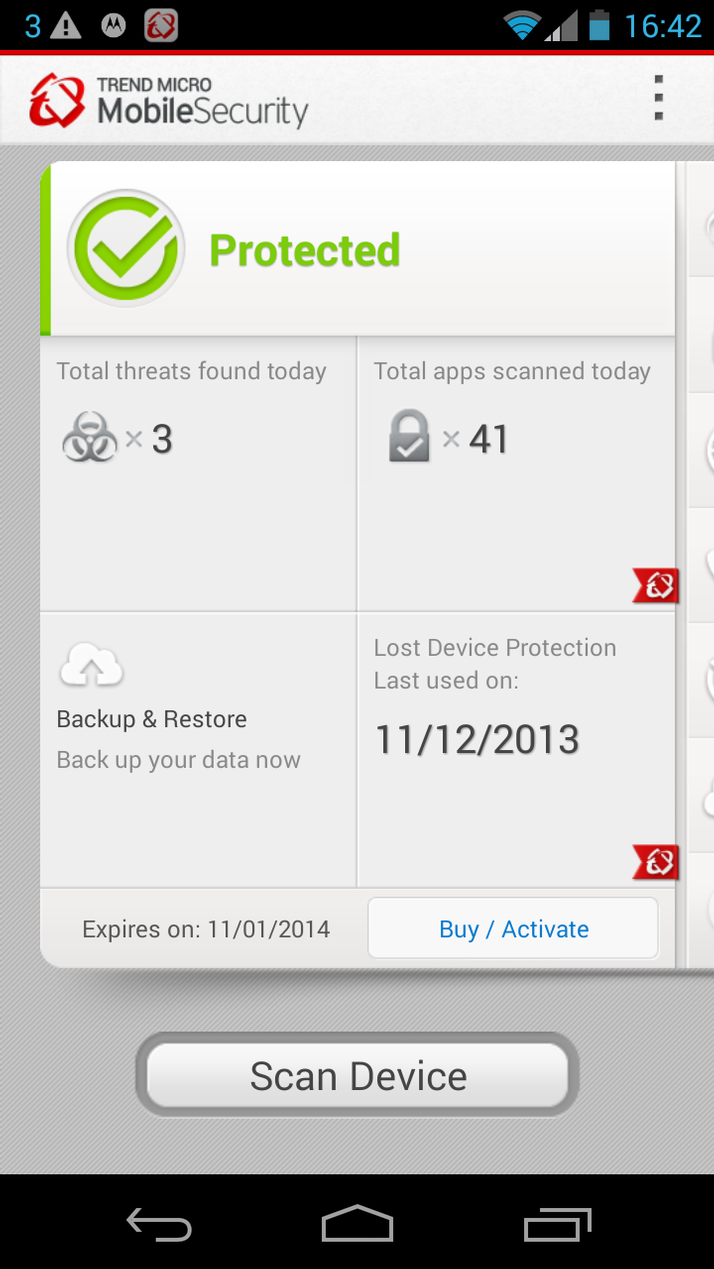714x1269 pixels.
Task: Tap the cloud Backup & Restore icon
Action: (92, 665)
